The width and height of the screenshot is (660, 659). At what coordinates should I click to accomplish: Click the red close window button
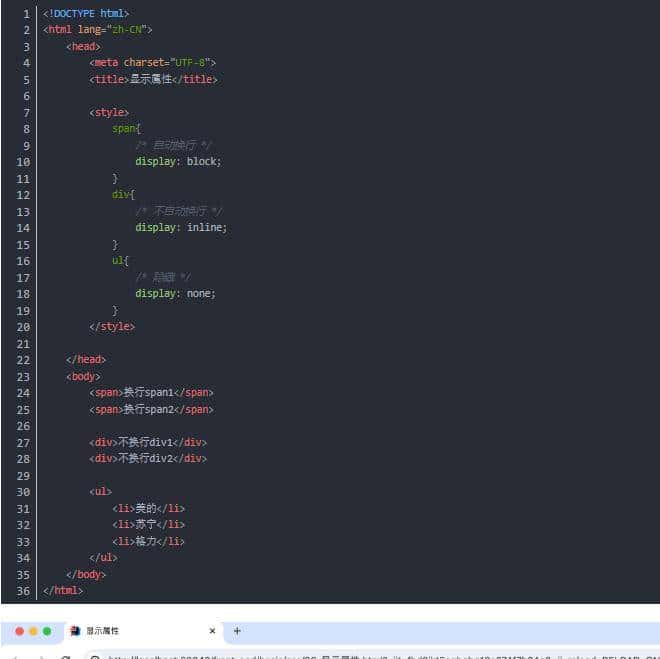coord(19,631)
